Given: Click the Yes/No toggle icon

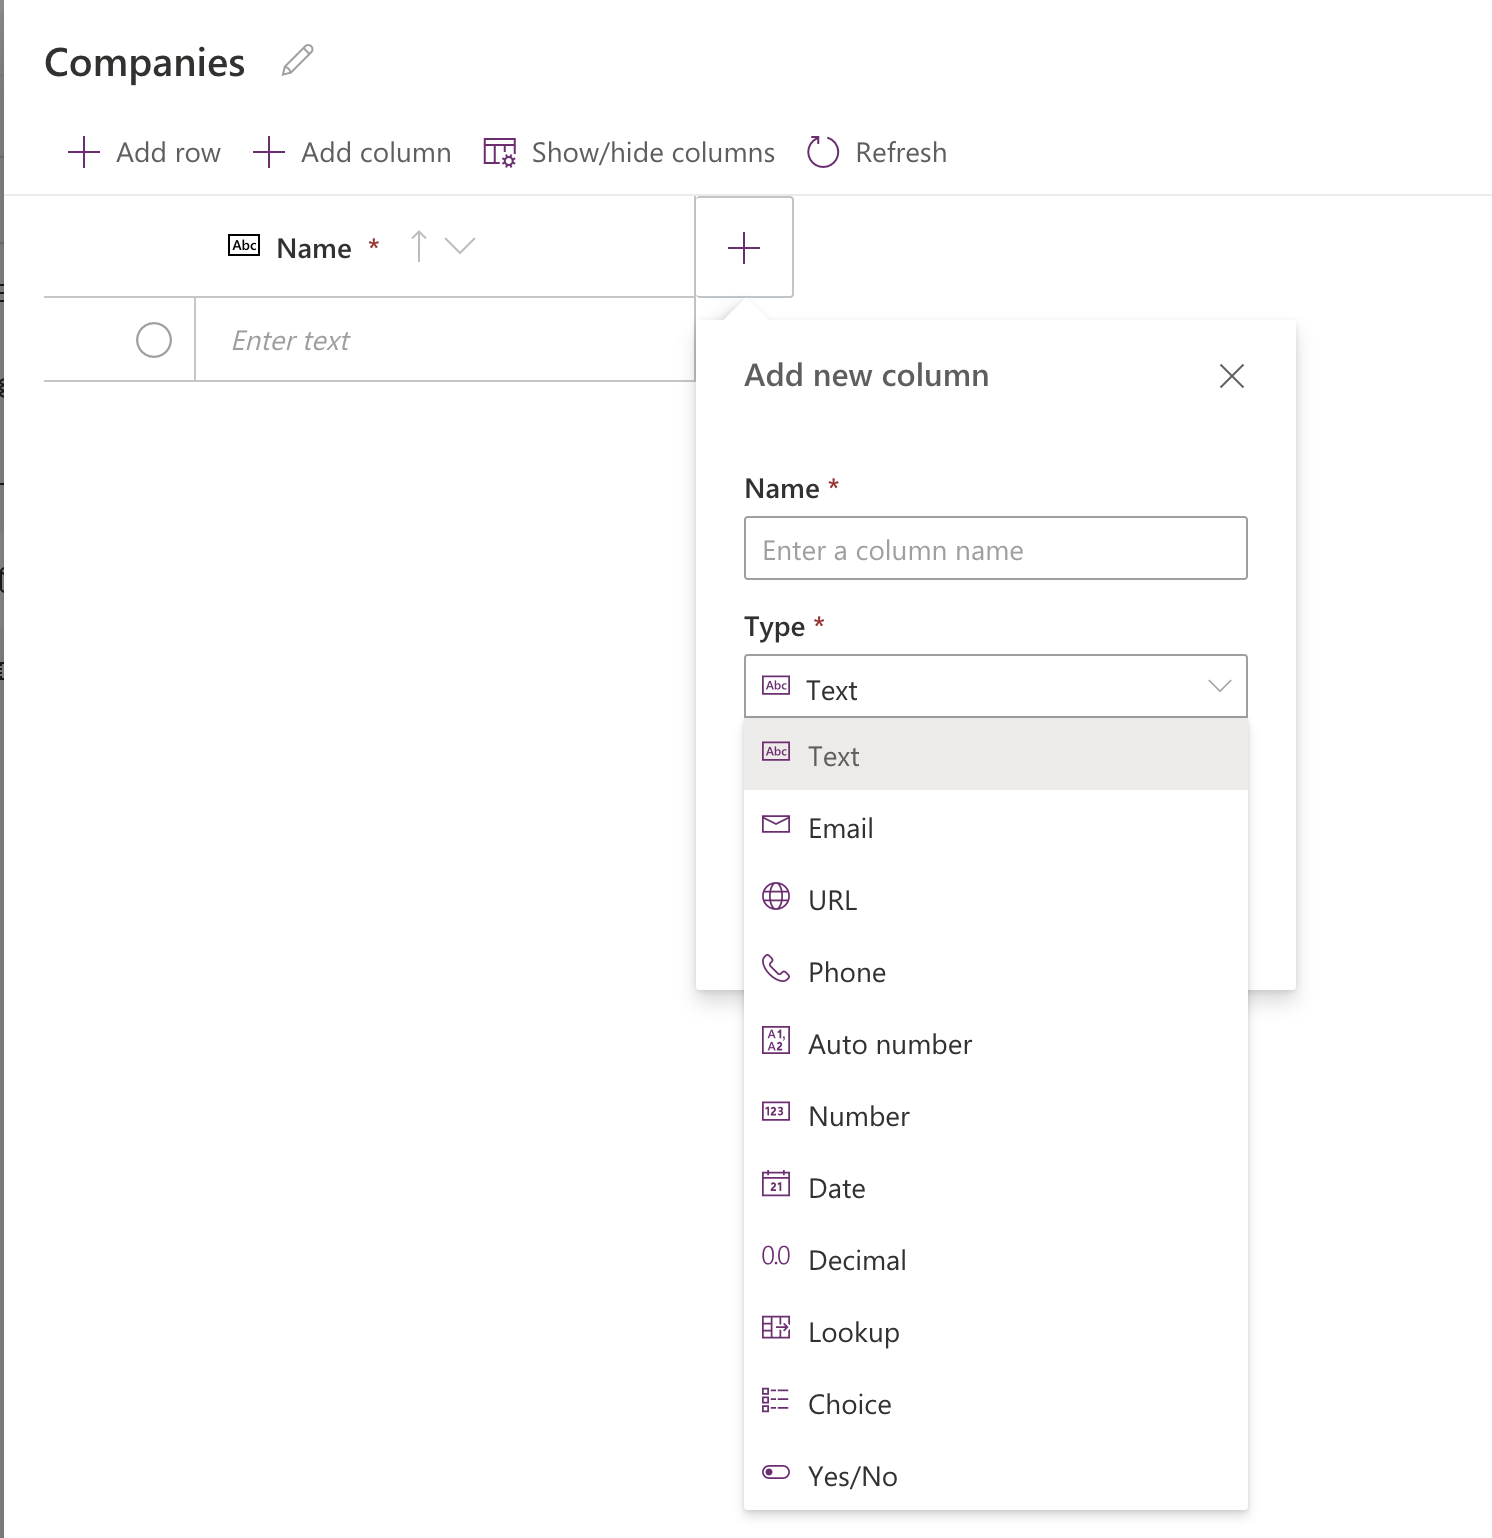Looking at the screenshot, I should click(x=775, y=1473).
